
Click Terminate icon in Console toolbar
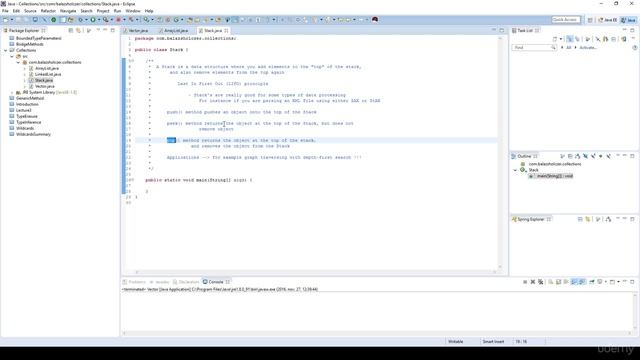pos(525,282)
